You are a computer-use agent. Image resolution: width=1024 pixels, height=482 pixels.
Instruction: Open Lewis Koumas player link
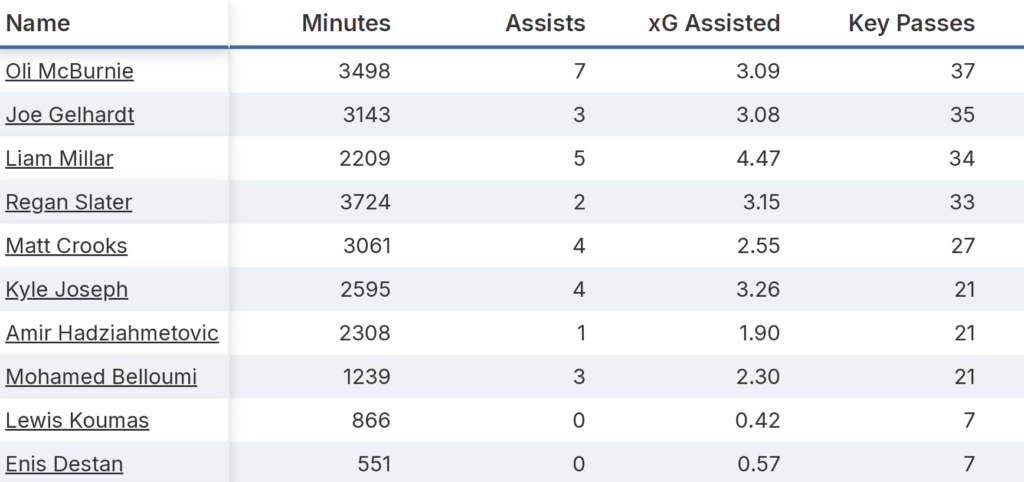click(77, 421)
